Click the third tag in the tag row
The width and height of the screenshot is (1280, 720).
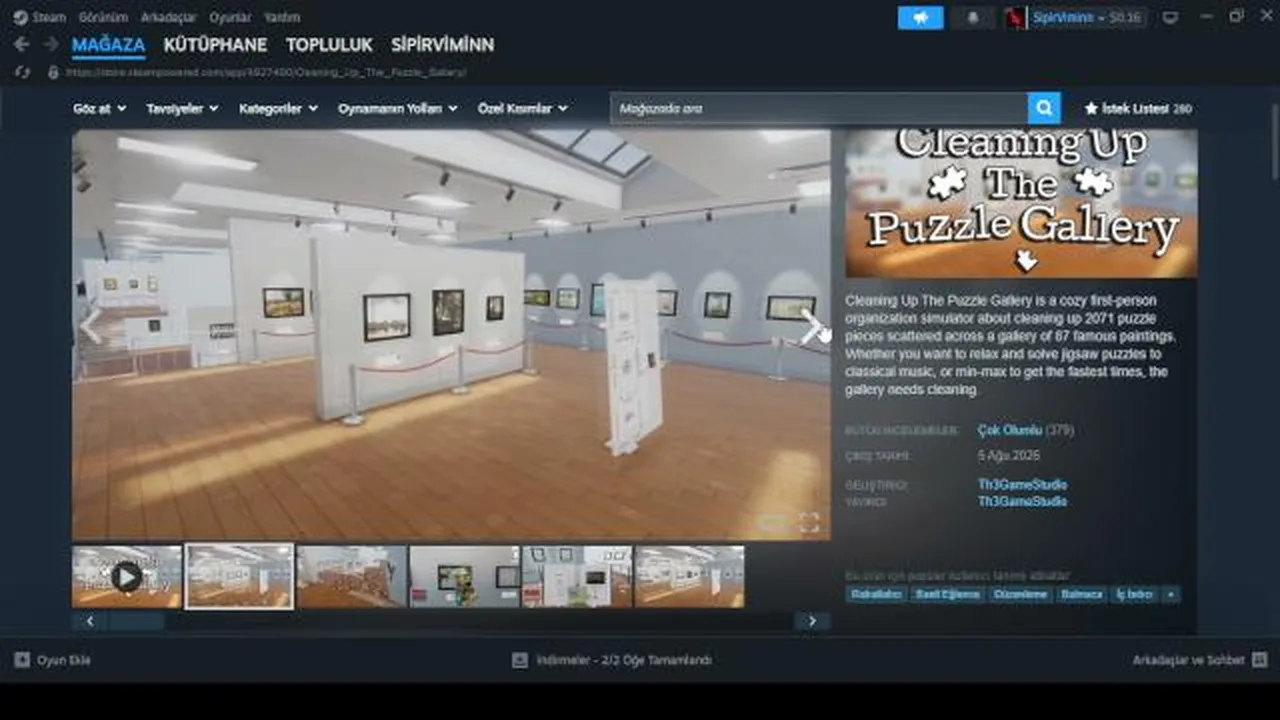pos(1020,594)
